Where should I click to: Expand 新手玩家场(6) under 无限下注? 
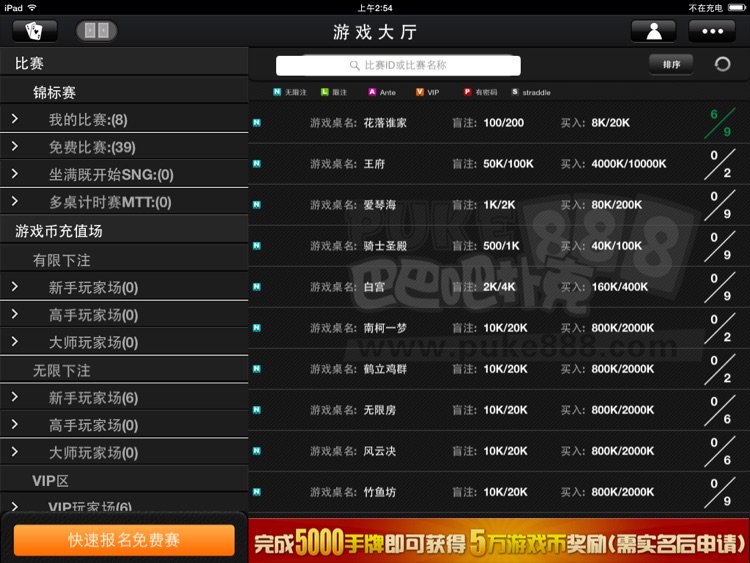click(x=124, y=397)
